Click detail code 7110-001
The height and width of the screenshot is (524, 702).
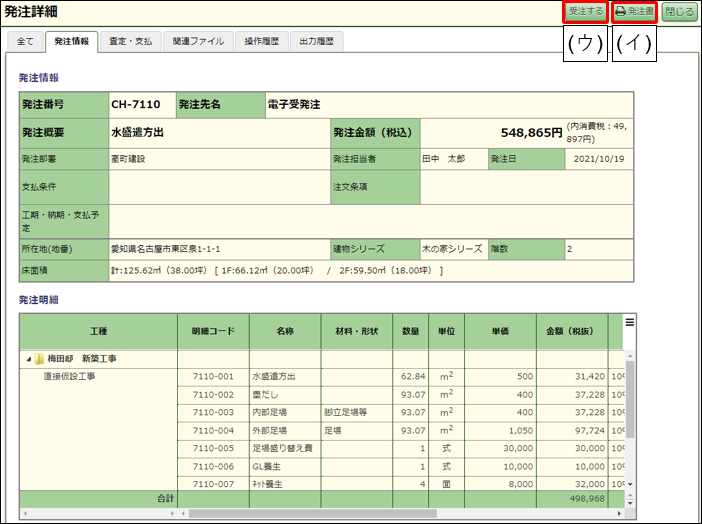[213, 377]
